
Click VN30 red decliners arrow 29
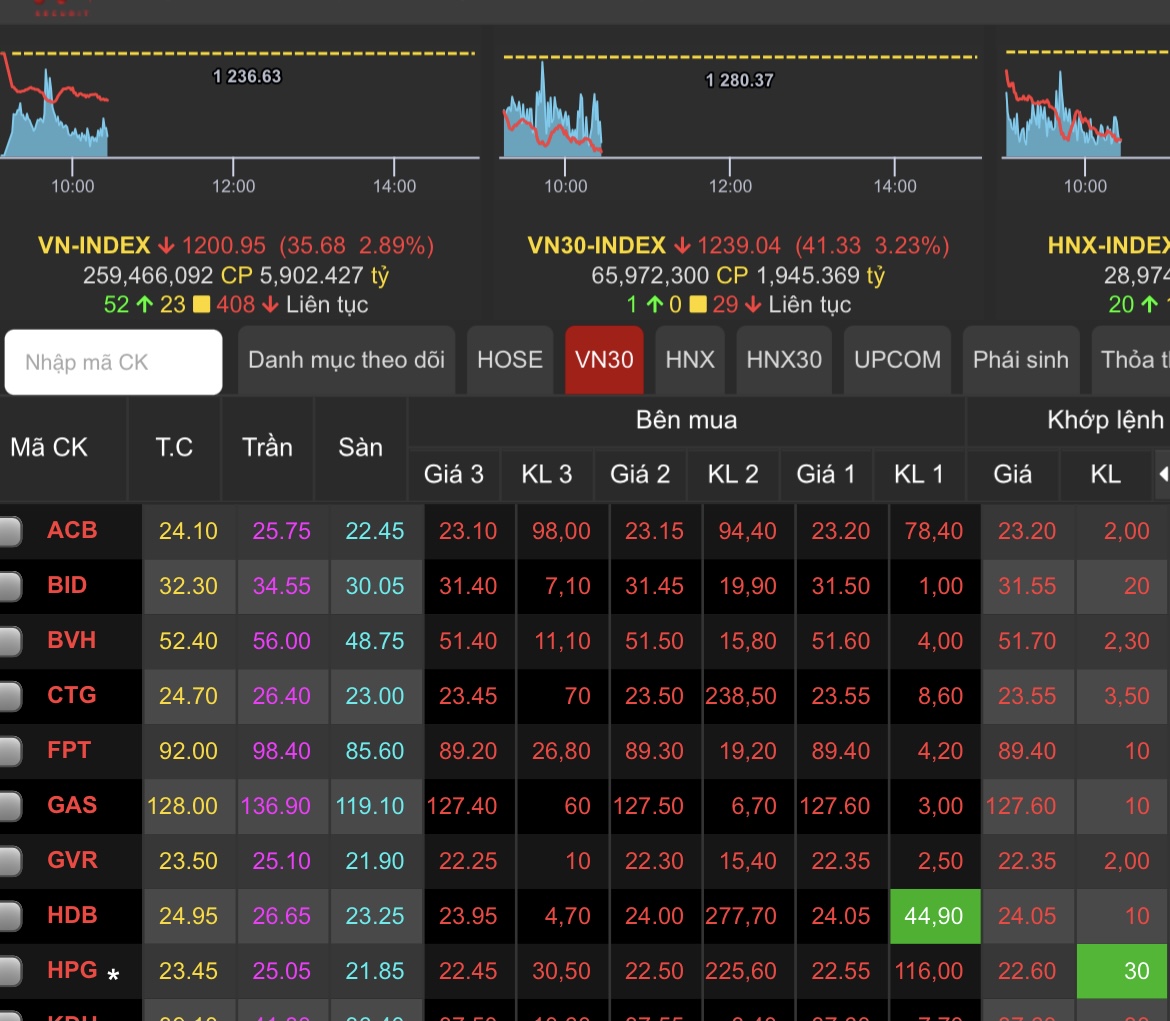(753, 305)
